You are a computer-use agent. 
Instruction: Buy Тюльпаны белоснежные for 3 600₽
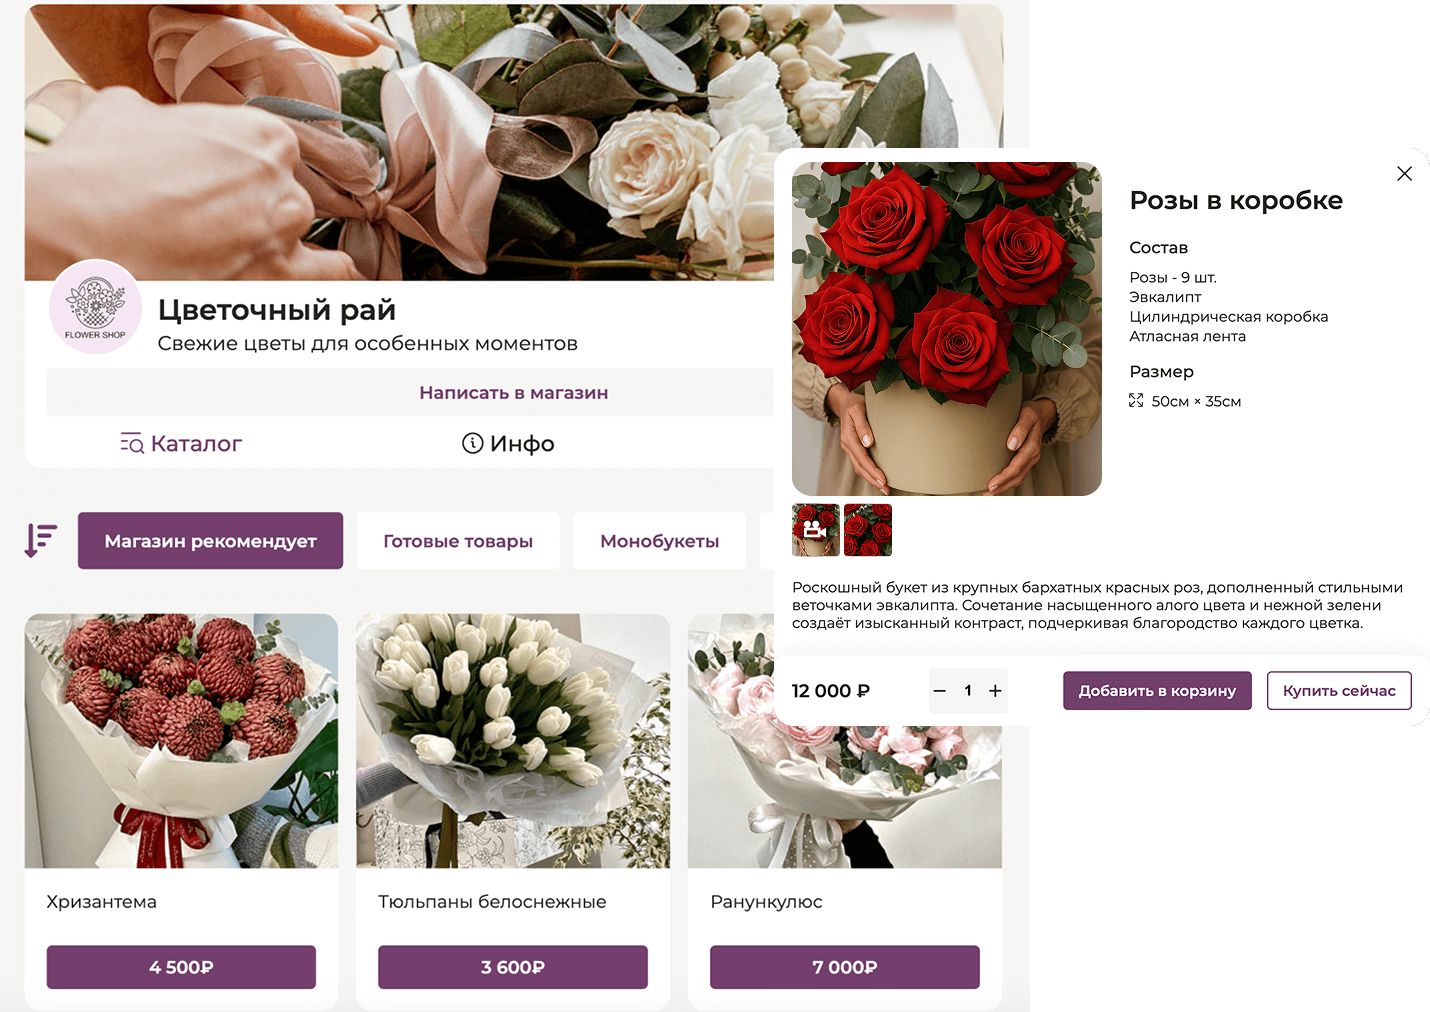pyautogui.click(x=513, y=967)
